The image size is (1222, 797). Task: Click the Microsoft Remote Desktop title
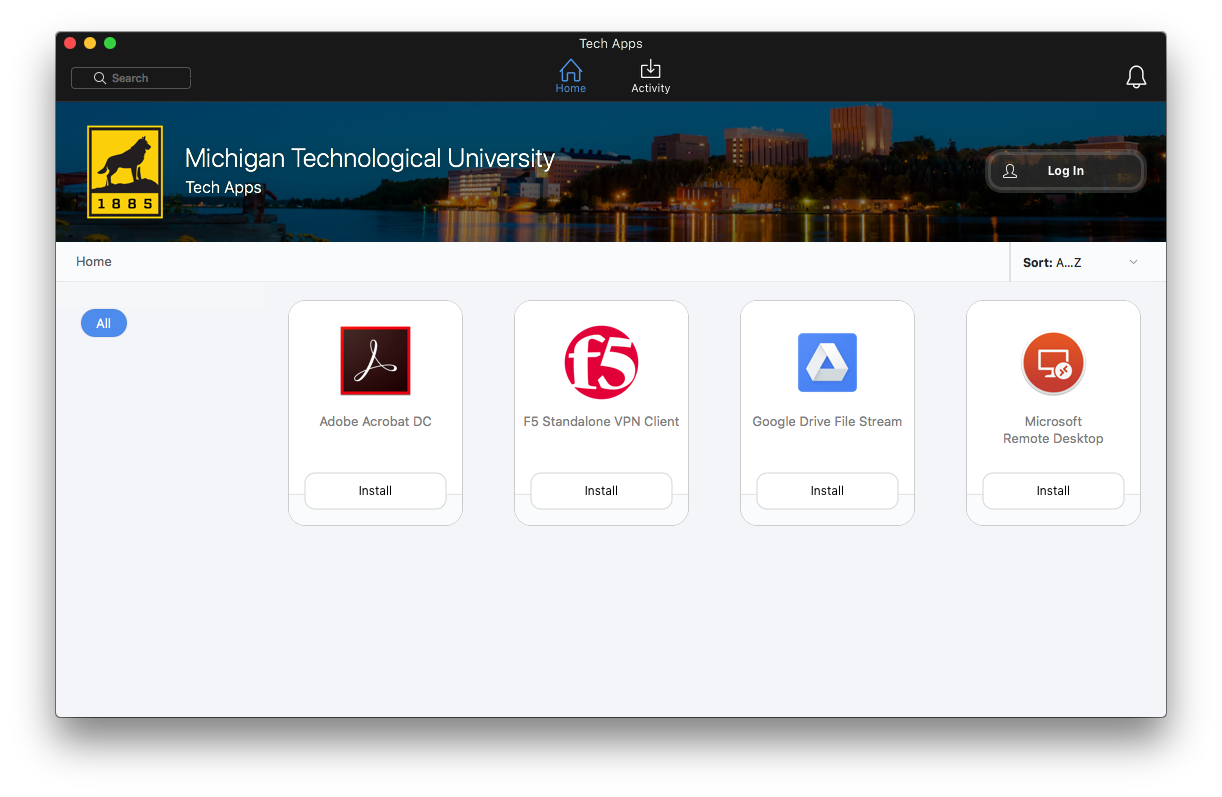[1053, 430]
